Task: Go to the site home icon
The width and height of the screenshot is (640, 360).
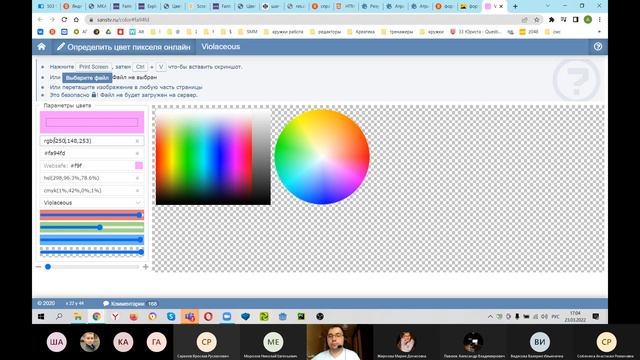Action: [x=41, y=47]
